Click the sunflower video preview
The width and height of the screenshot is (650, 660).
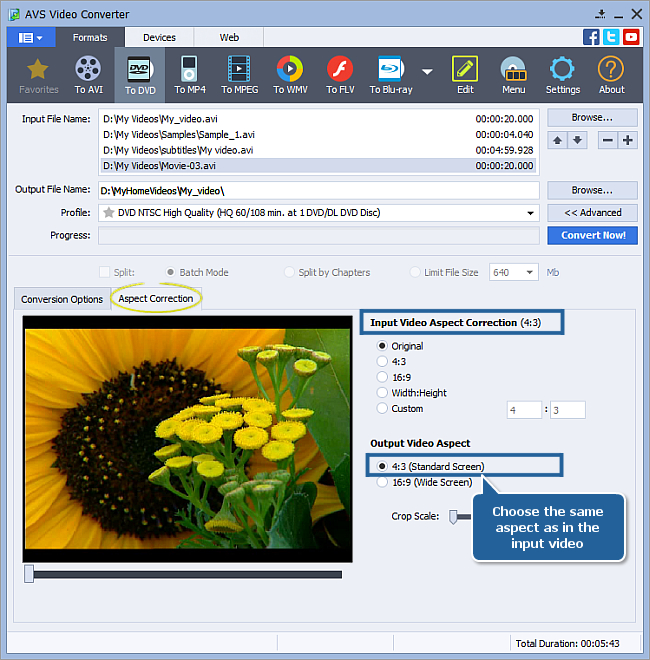[187, 439]
